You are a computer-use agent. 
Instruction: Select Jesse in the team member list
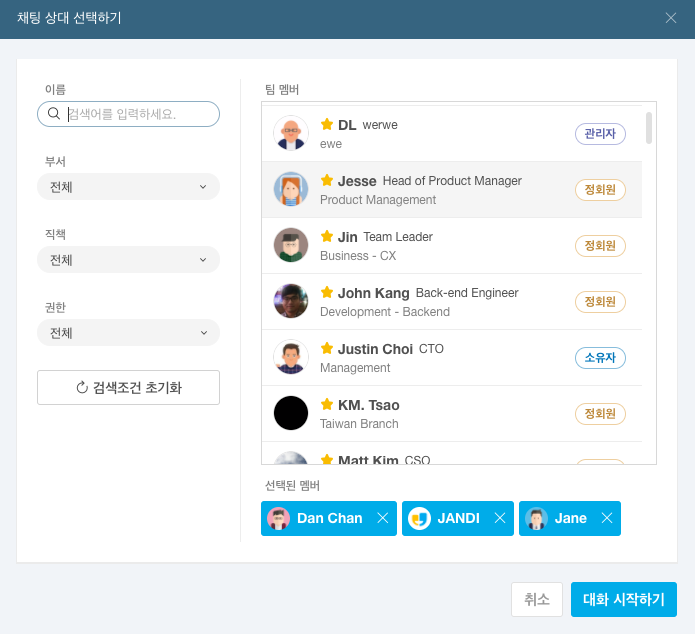point(450,190)
